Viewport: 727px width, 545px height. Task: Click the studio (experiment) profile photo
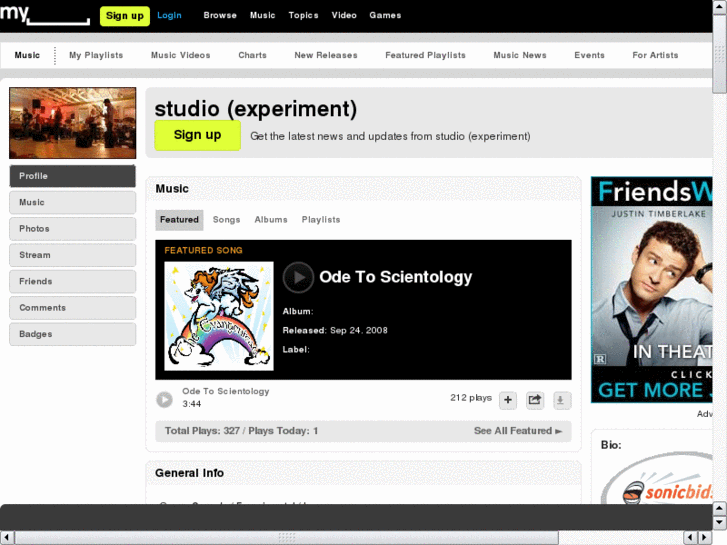click(x=73, y=123)
